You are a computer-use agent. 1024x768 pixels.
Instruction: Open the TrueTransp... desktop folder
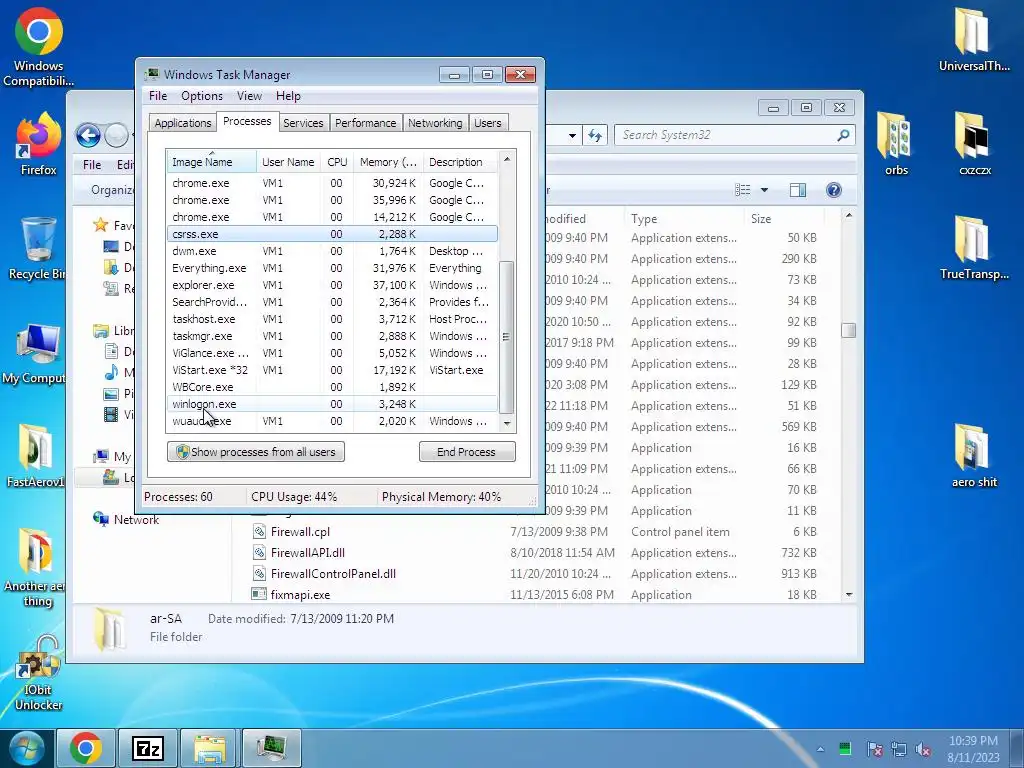[974, 248]
